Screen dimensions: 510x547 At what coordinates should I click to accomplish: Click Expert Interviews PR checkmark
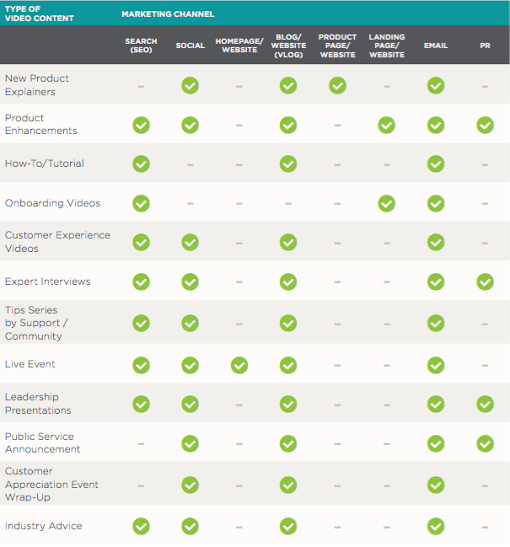[x=485, y=282]
